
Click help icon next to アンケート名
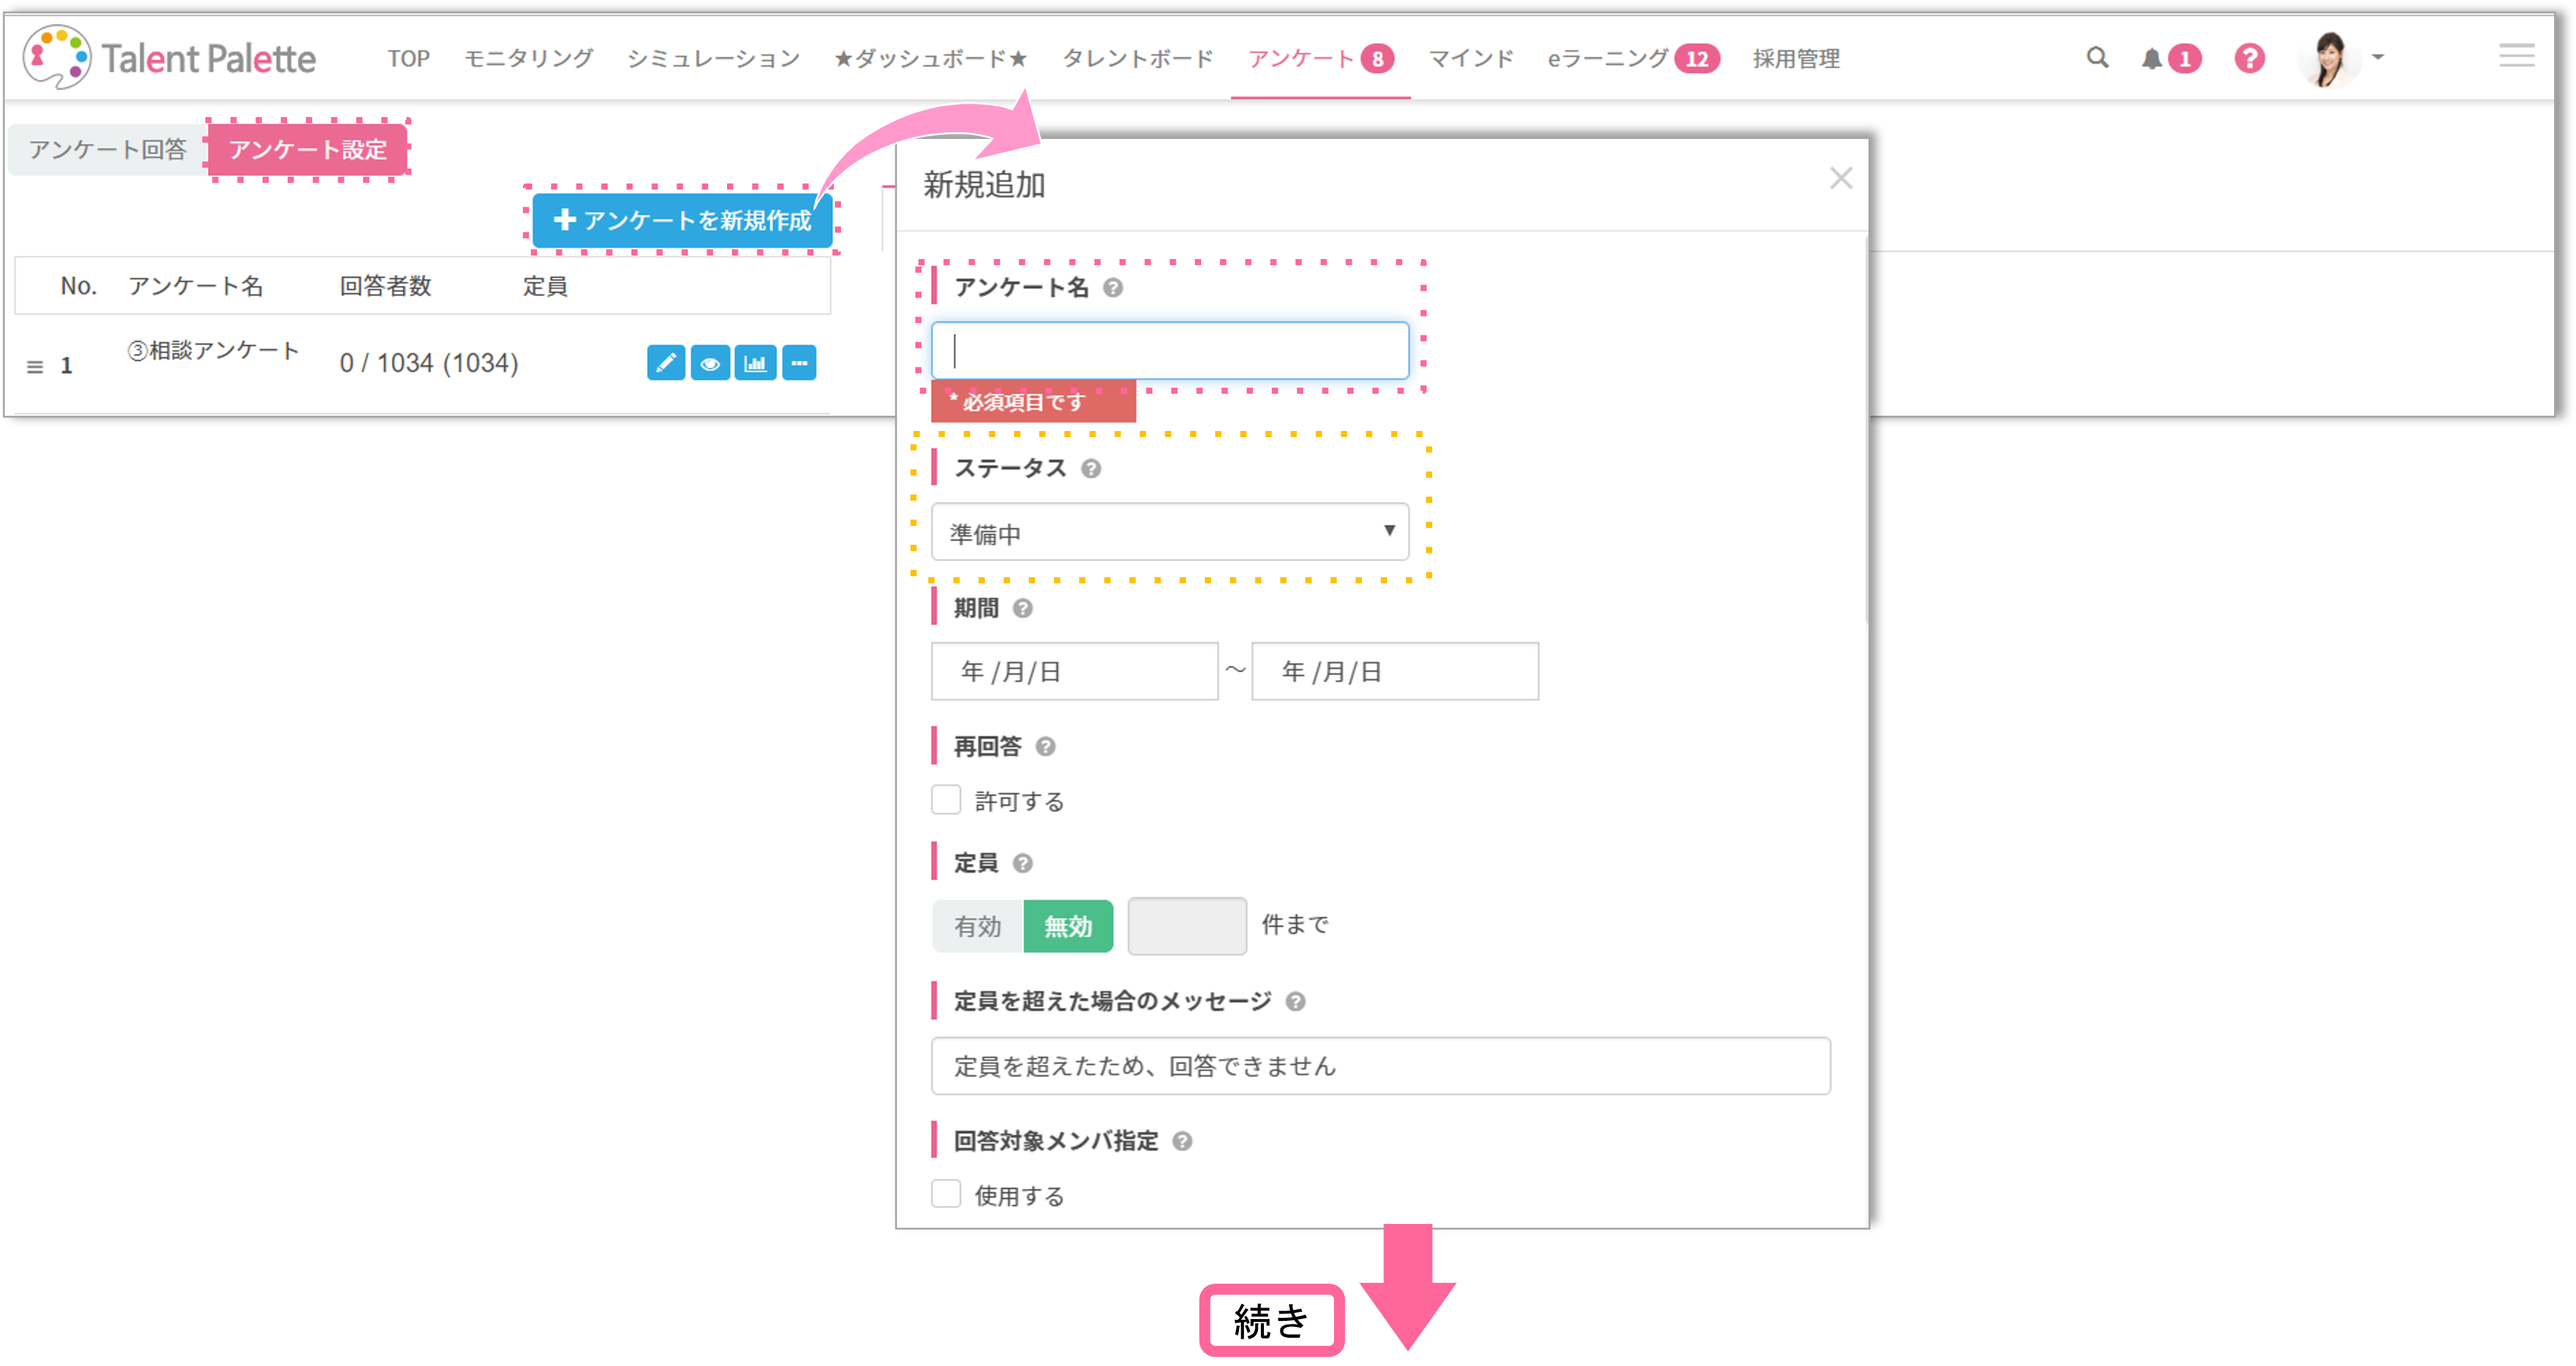point(1113,288)
